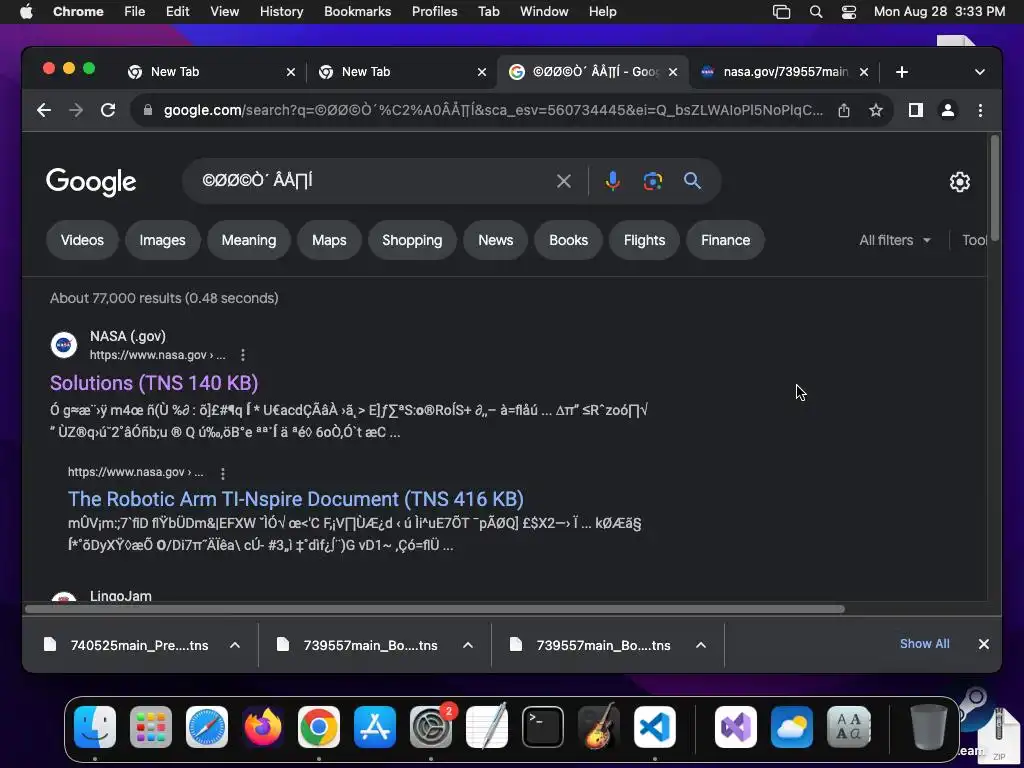Close the downloads bar
1024x768 pixels.
click(984, 644)
